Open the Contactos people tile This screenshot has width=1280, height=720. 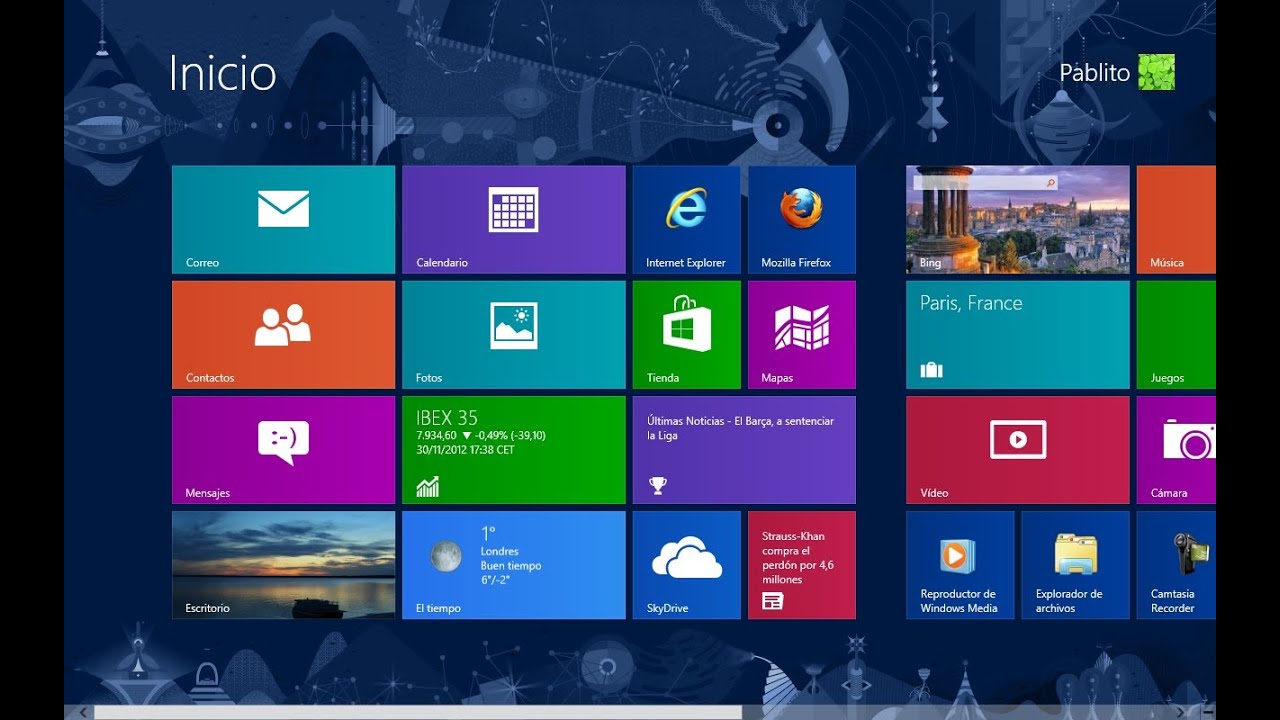(x=284, y=335)
